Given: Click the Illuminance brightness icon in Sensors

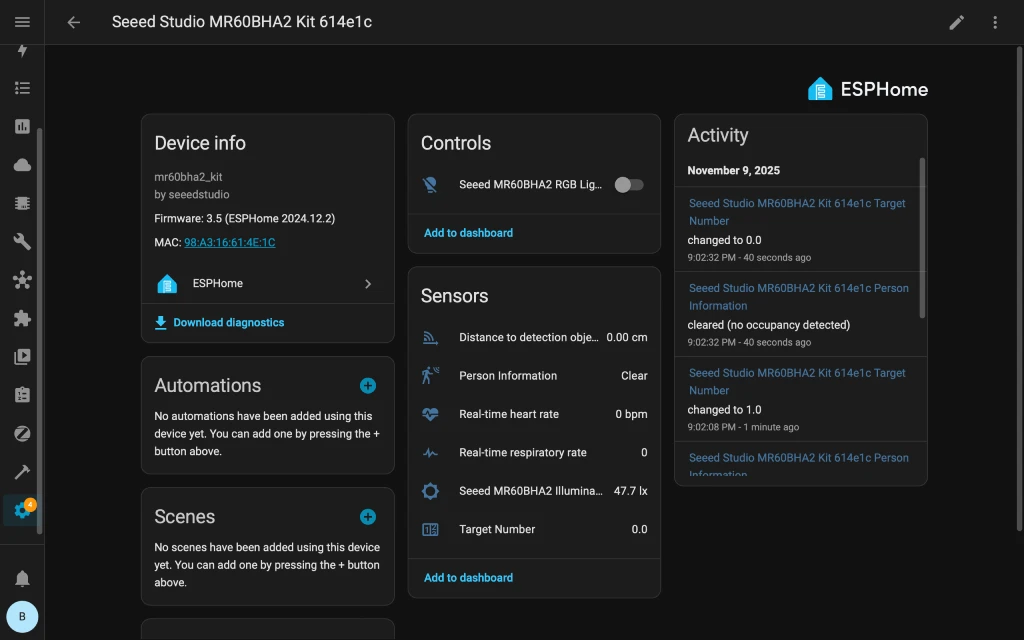Looking at the screenshot, I should click(430, 491).
